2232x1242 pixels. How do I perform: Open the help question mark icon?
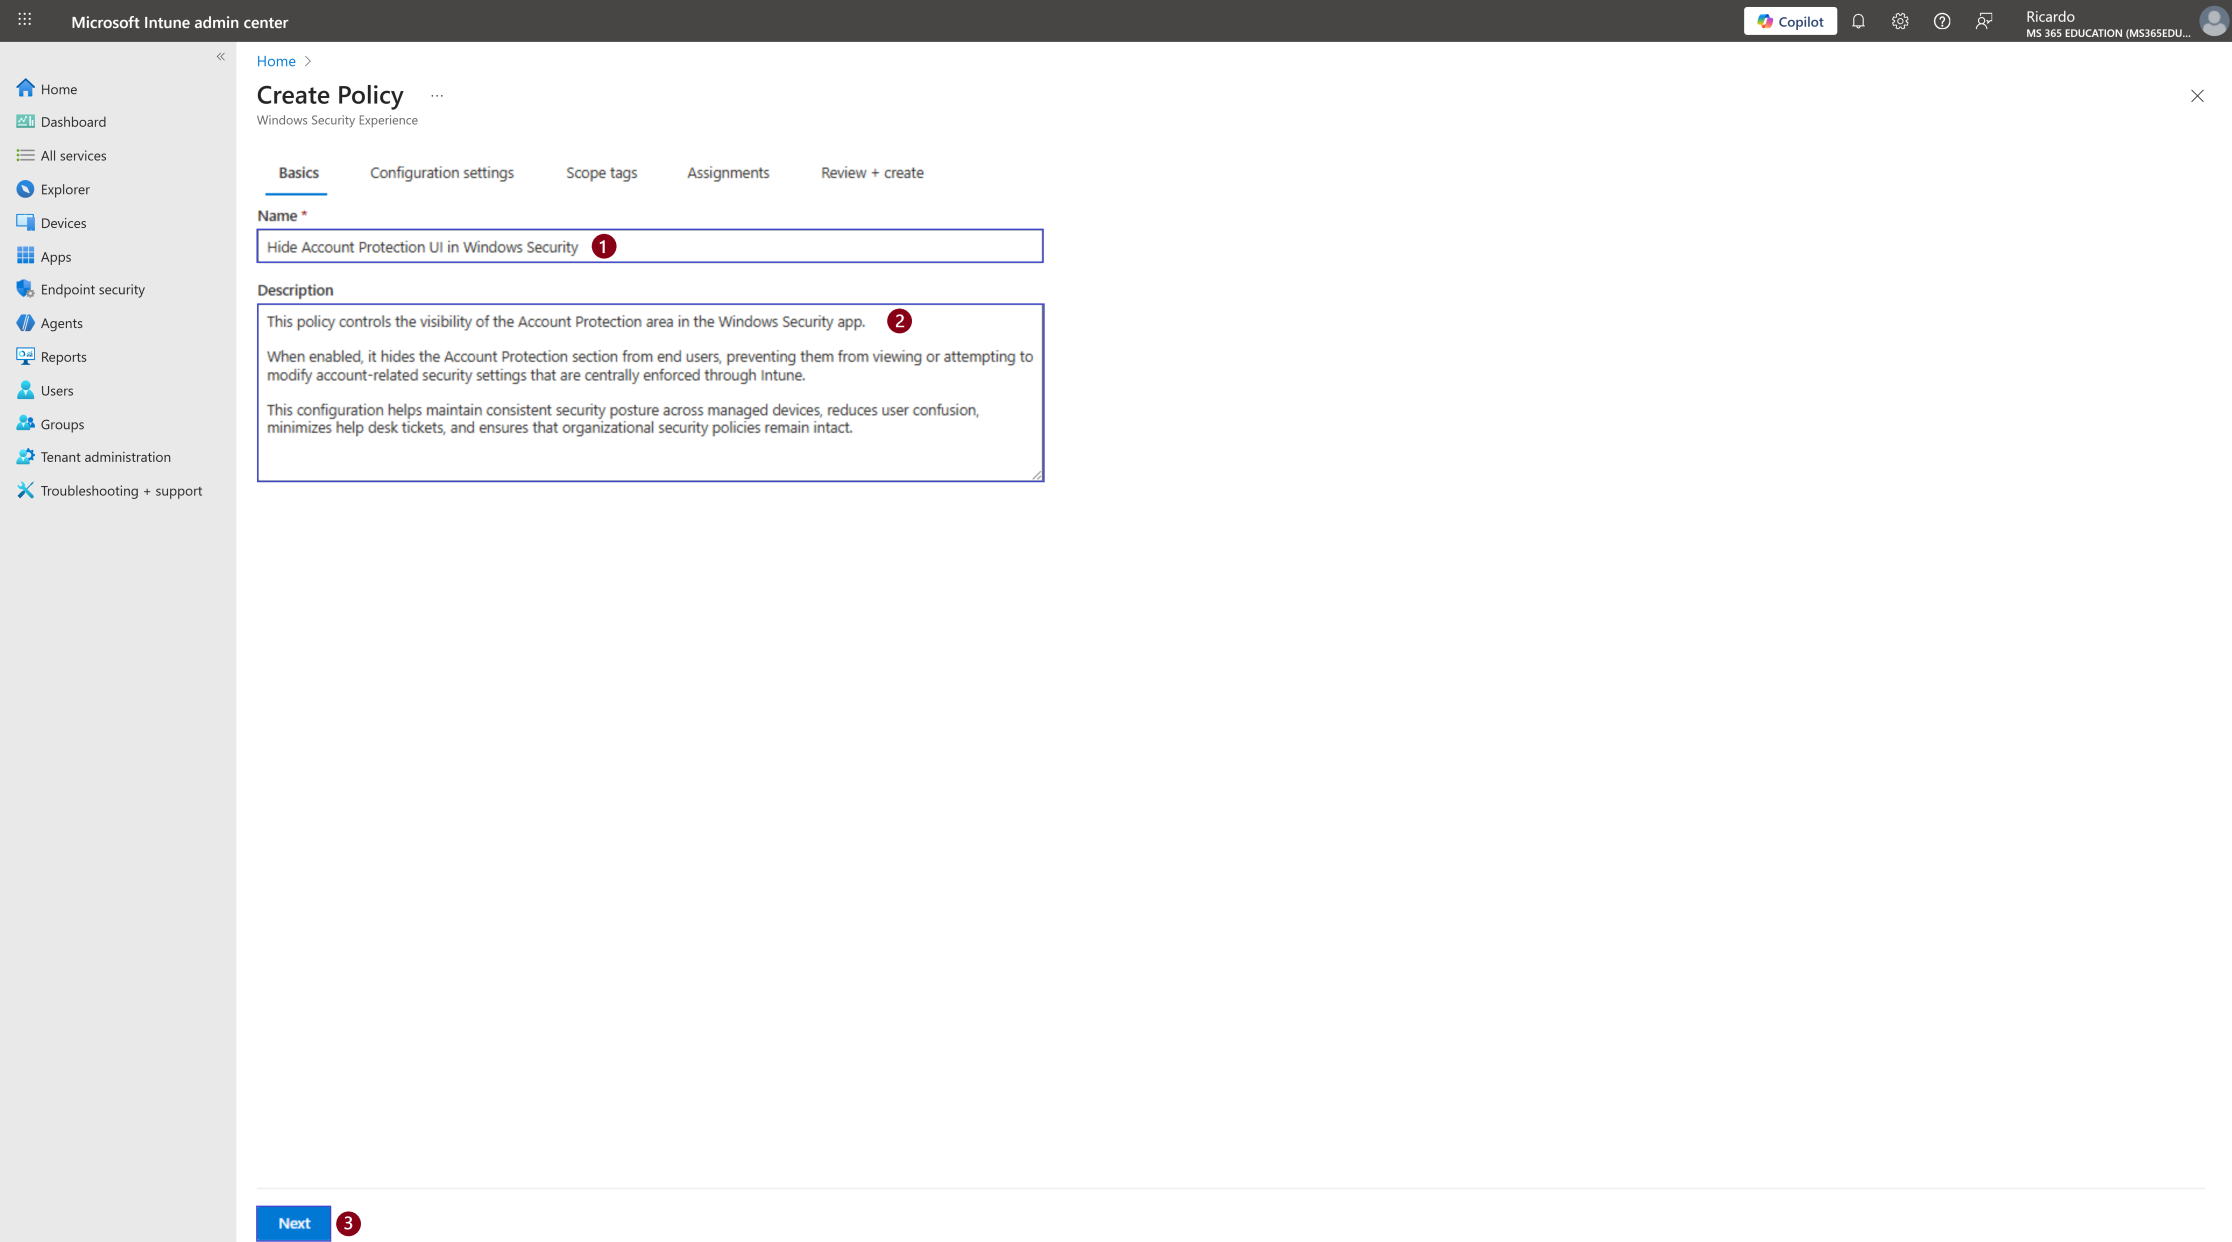click(1942, 21)
